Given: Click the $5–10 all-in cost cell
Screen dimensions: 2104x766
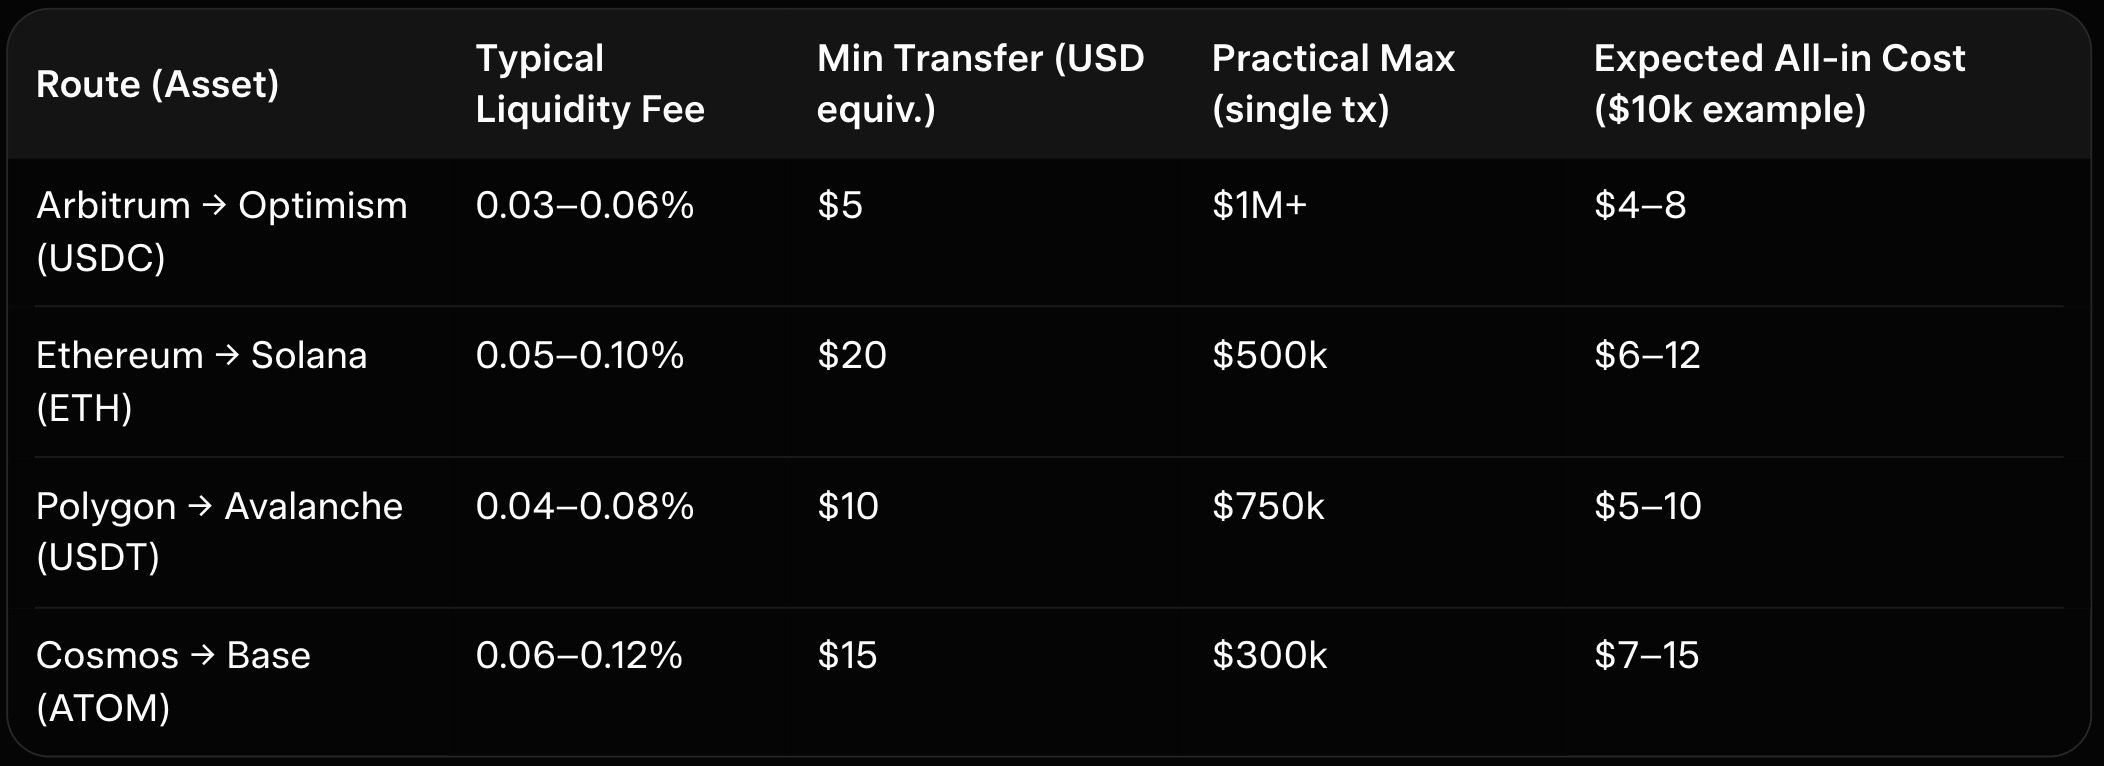Looking at the screenshot, I should pos(1648,506).
